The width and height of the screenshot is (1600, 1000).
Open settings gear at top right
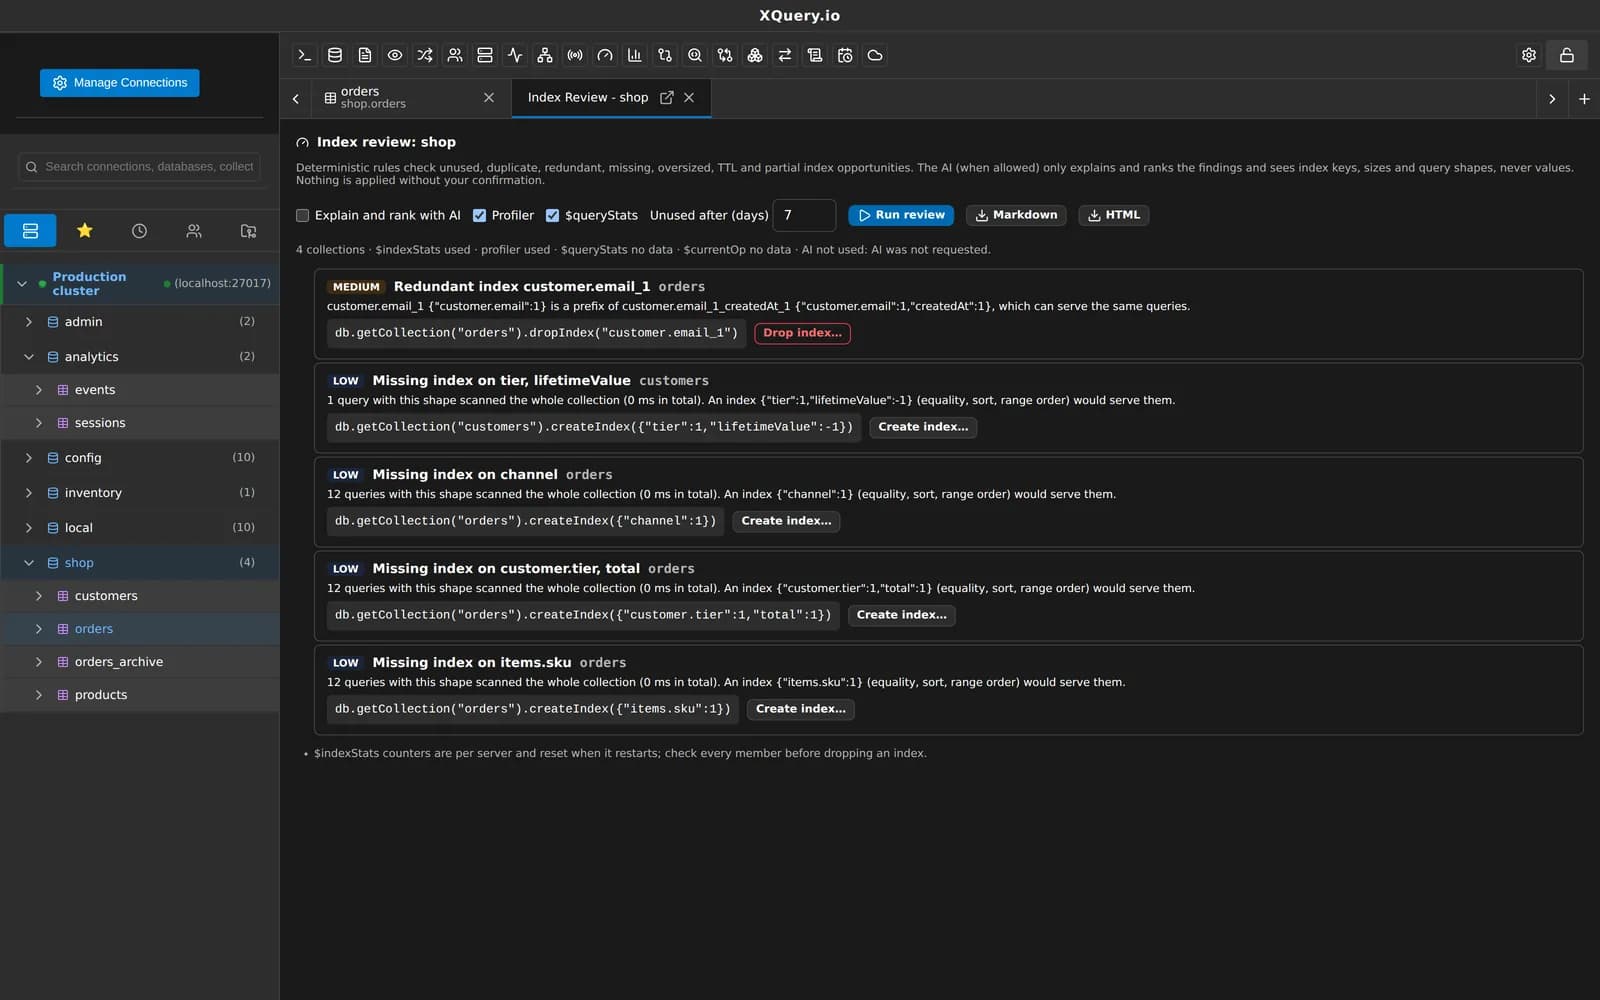[1529, 56]
